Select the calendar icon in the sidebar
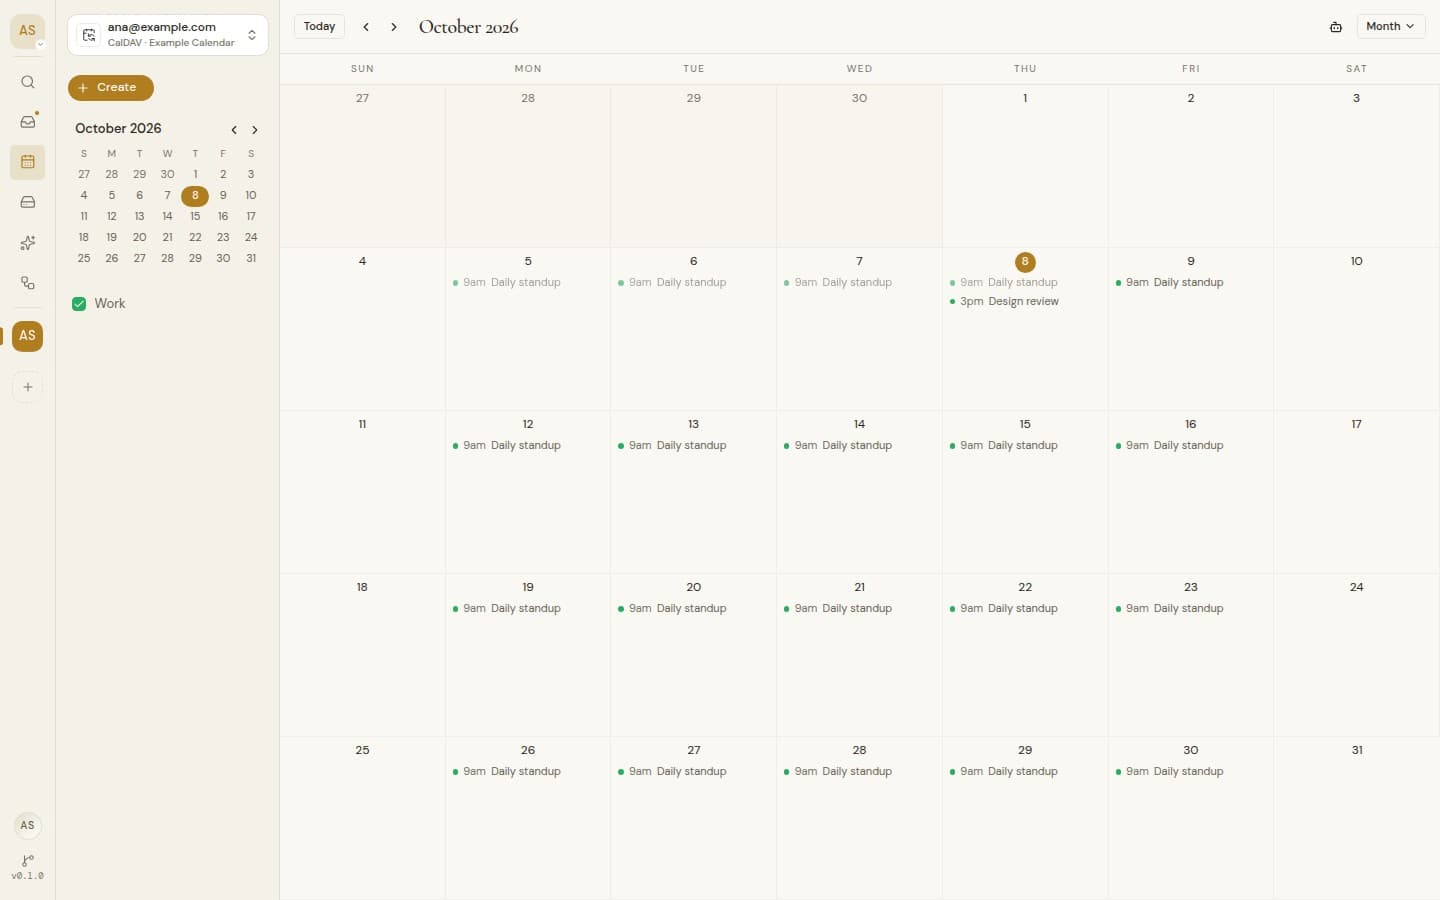This screenshot has width=1440, height=900. coord(28,162)
